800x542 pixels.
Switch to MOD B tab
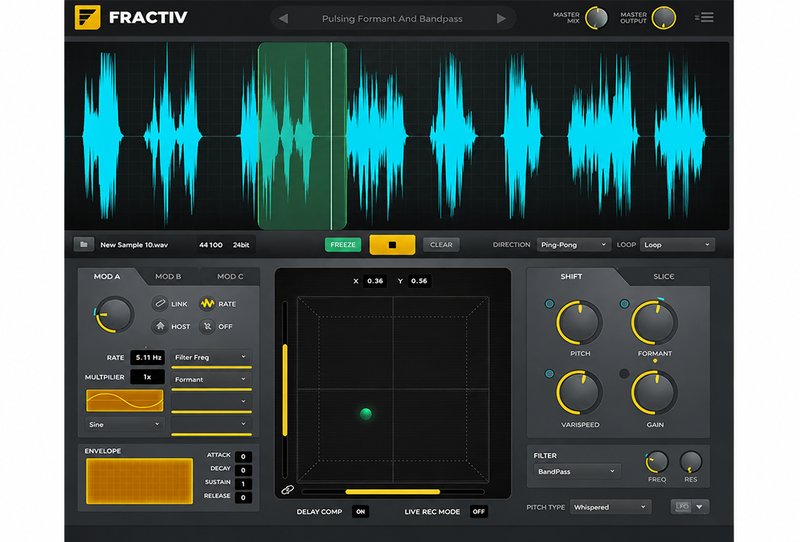pyautogui.click(x=168, y=276)
